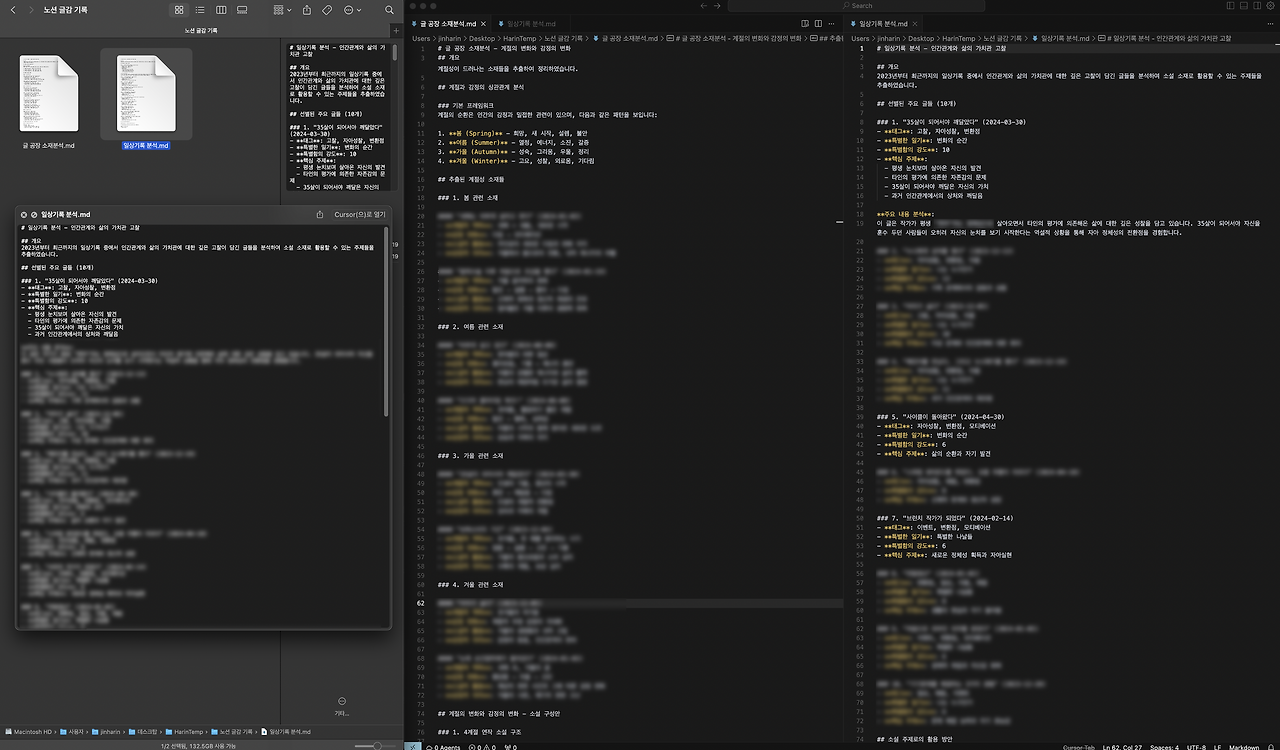Click Cursor(으)로 열기 button in Quick Look
This screenshot has height=750, width=1280.
360,214
